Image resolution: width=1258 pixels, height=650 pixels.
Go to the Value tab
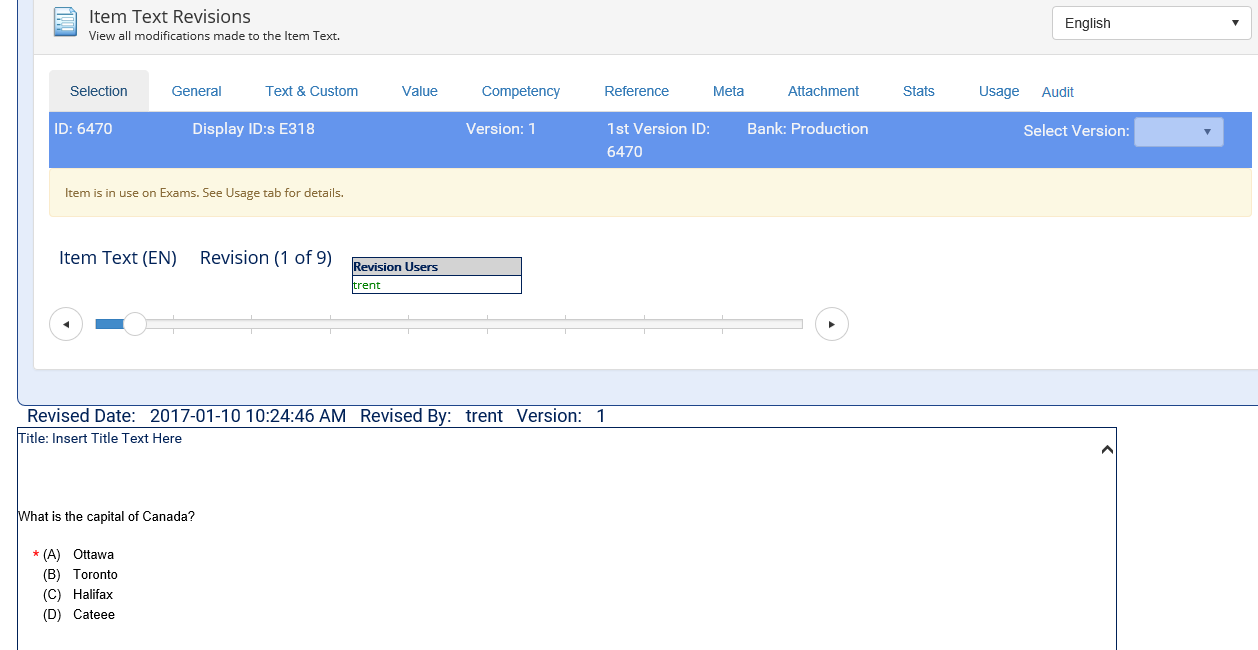419,91
